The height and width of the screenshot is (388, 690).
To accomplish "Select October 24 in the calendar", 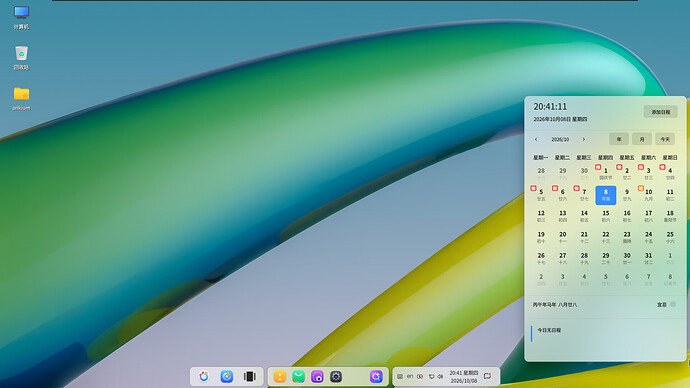I will click(649, 237).
